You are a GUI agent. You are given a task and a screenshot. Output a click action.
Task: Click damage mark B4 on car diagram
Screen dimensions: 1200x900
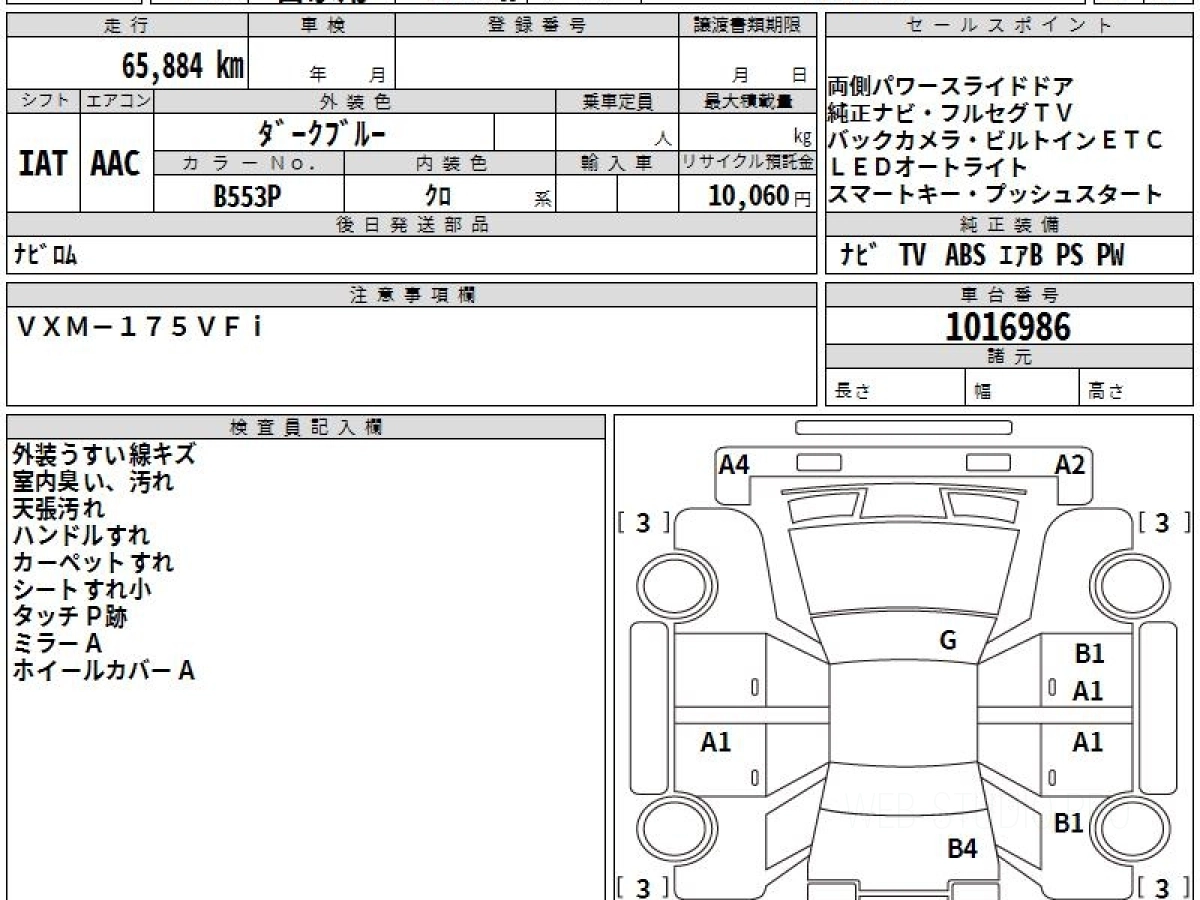(x=962, y=849)
